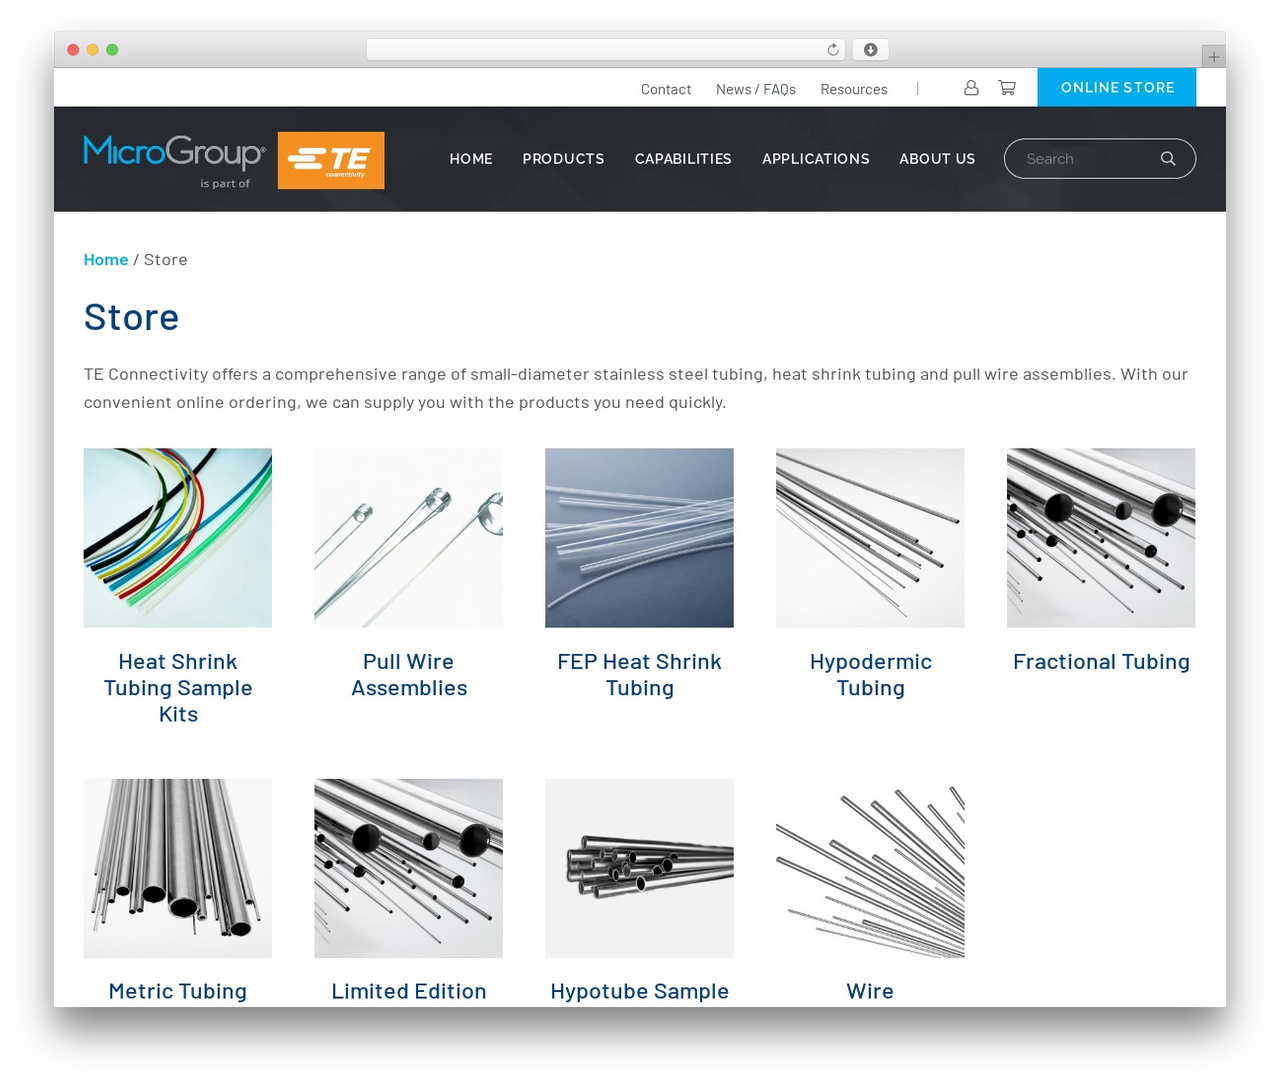Screen dimensions: 1280x1084
Task: Select the Pull Wire Assemblies title link
Action: click(409, 675)
